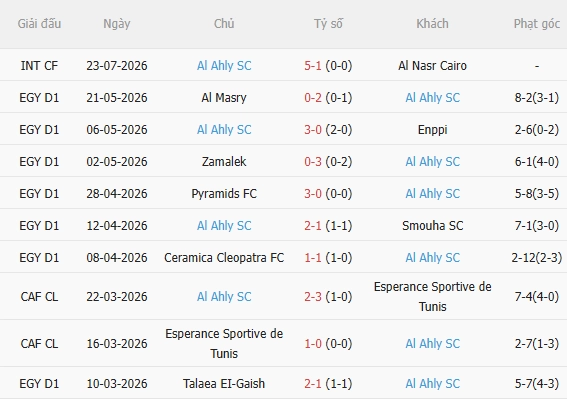Open Ceramica Cleopatra FC team link
The image size is (567, 401).
(x=224, y=258)
